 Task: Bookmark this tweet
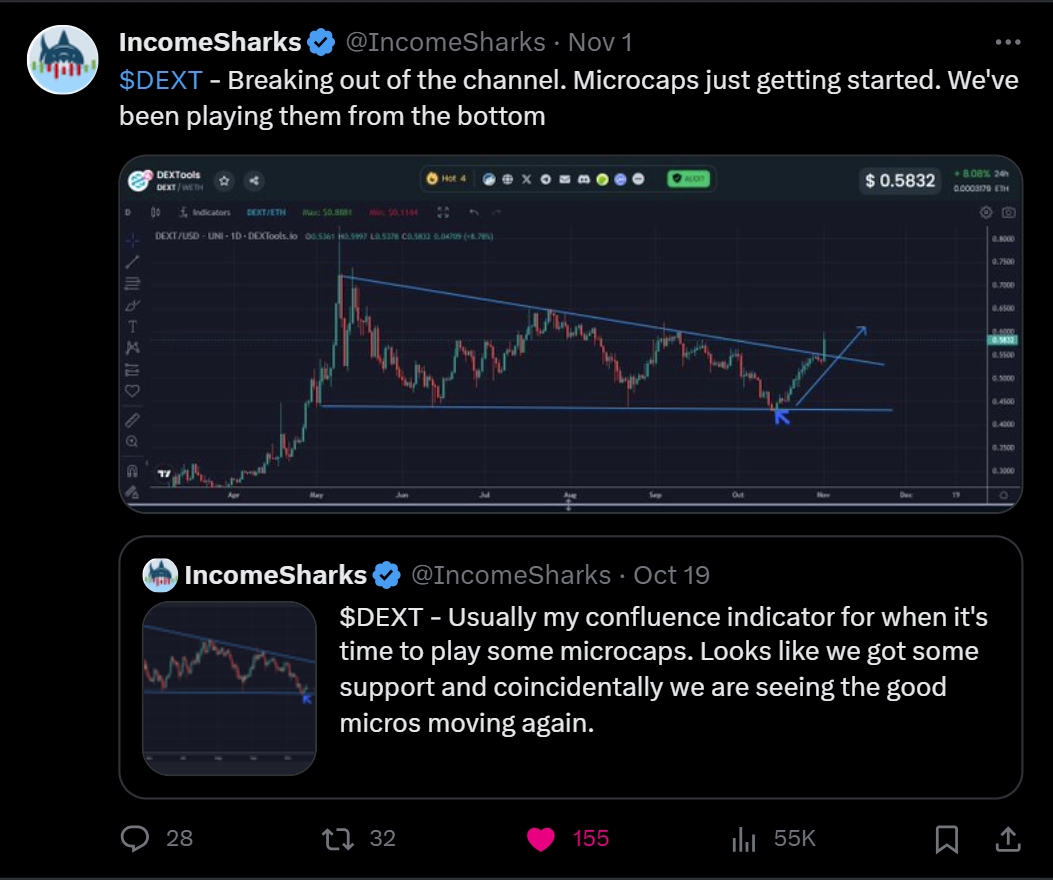point(946,839)
